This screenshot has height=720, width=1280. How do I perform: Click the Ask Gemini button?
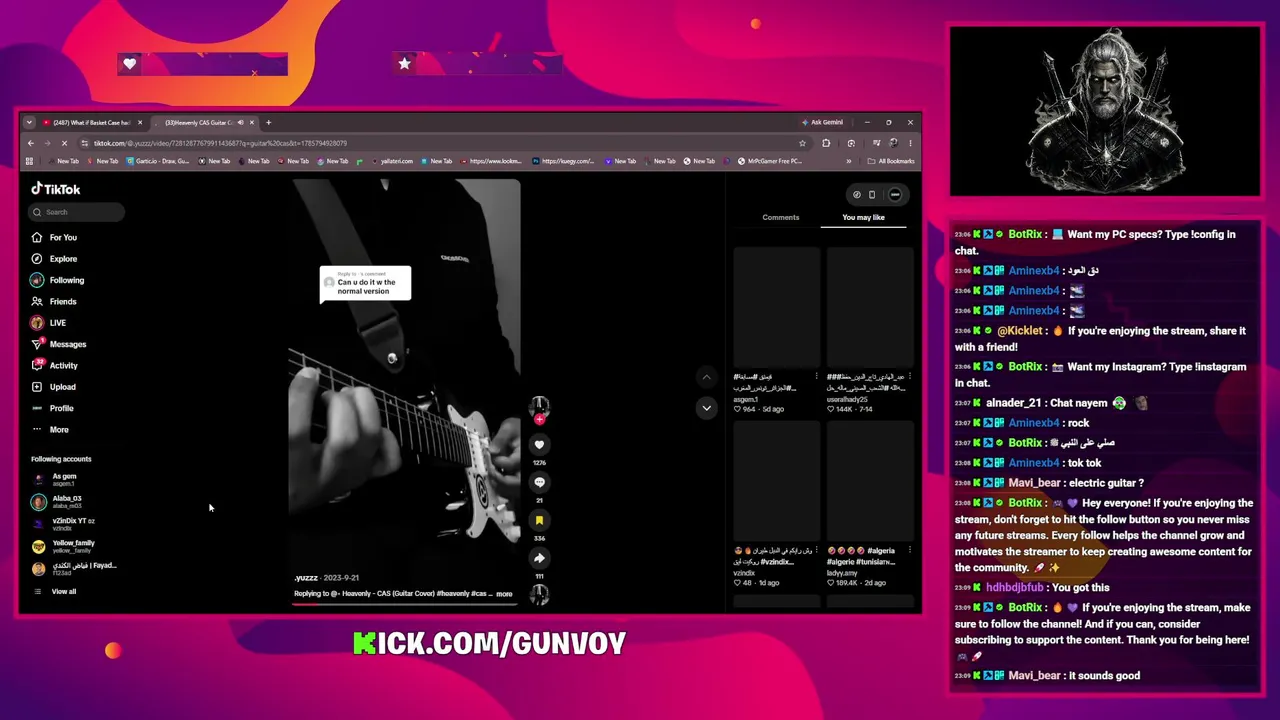[x=822, y=122]
